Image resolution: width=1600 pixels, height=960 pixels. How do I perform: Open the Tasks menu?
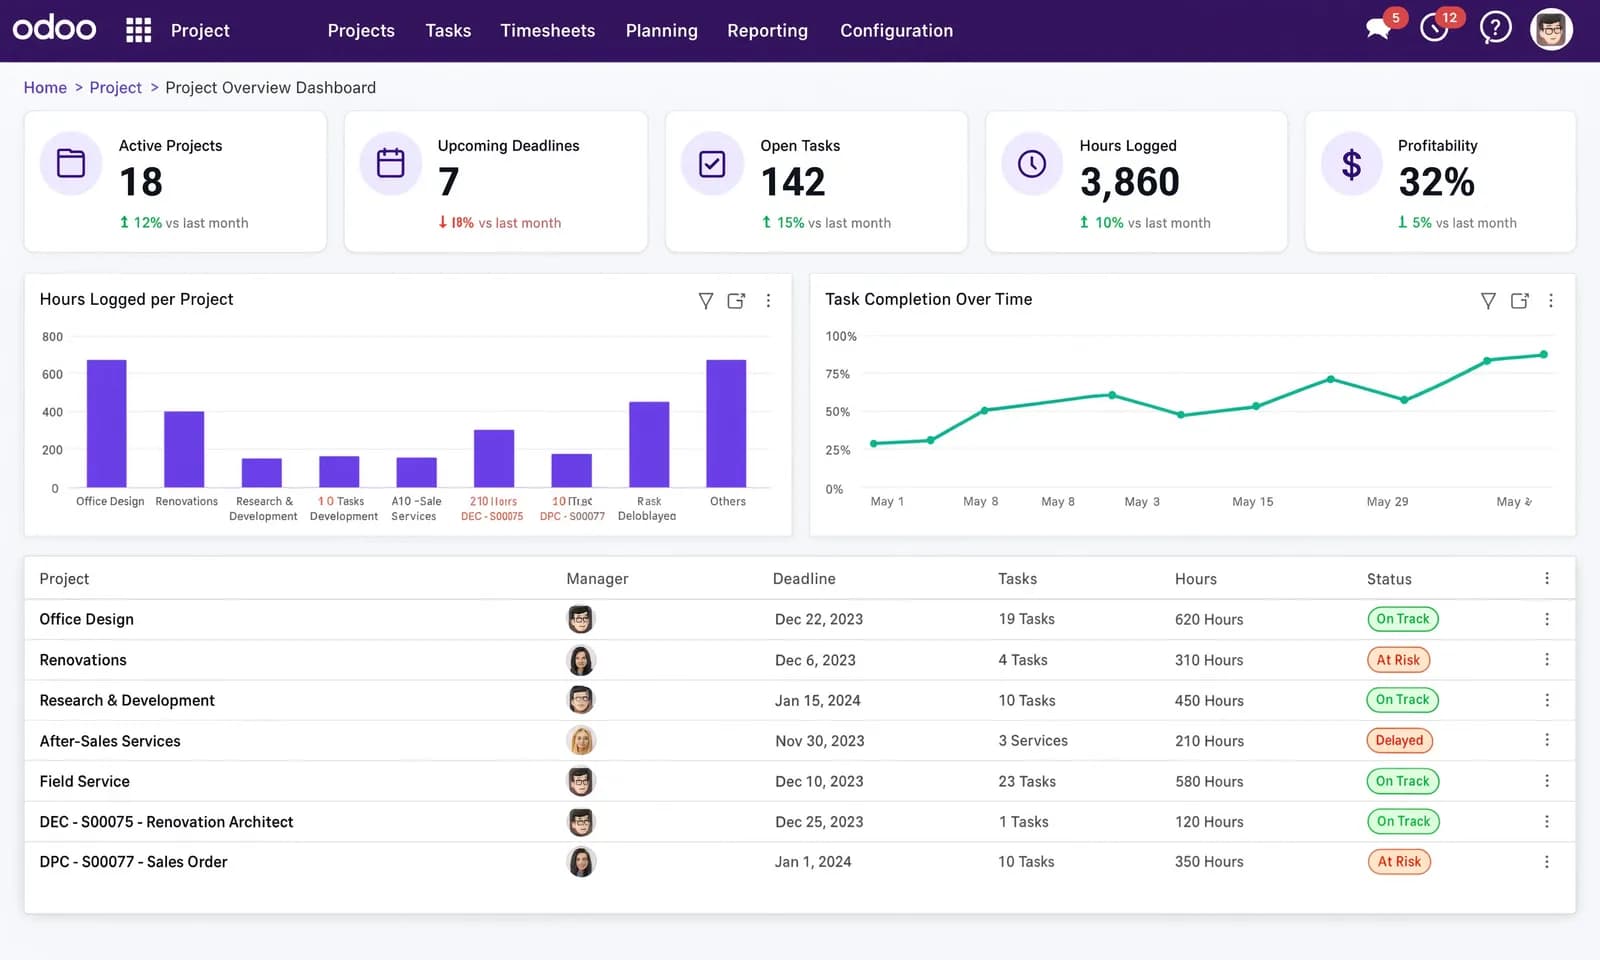(448, 31)
